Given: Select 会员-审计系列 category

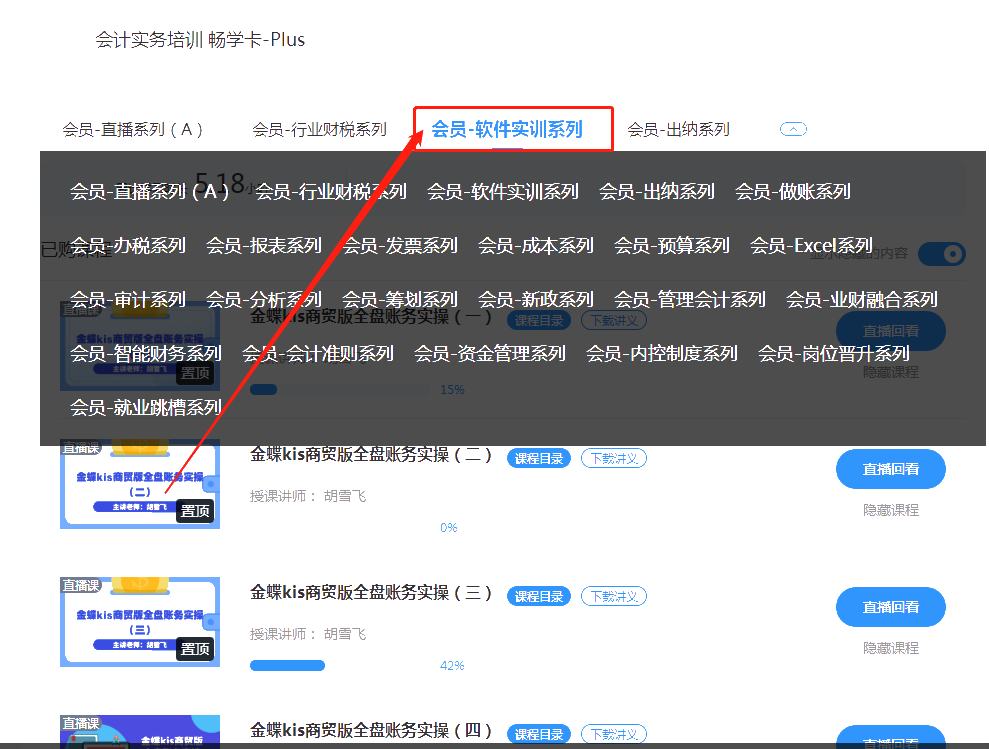Looking at the screenshot, I should [127, 299].
